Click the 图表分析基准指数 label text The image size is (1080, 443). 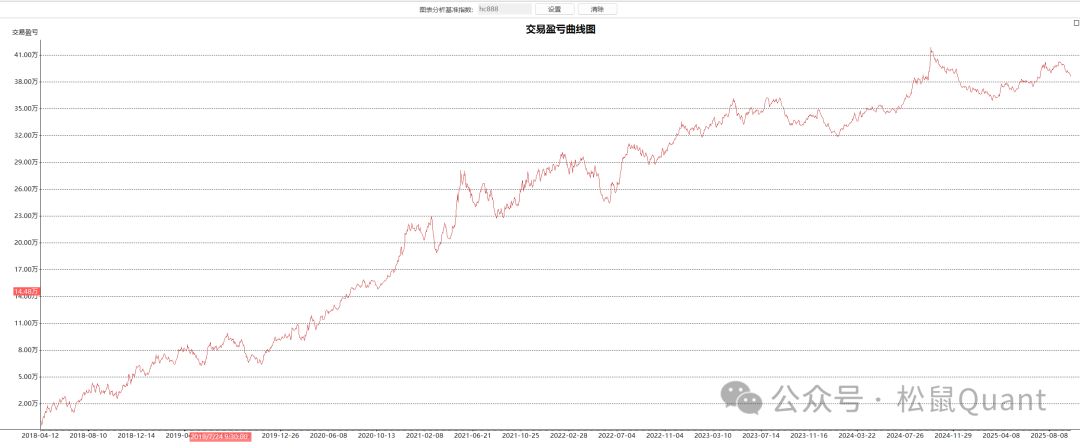click(x=446, y=9)
